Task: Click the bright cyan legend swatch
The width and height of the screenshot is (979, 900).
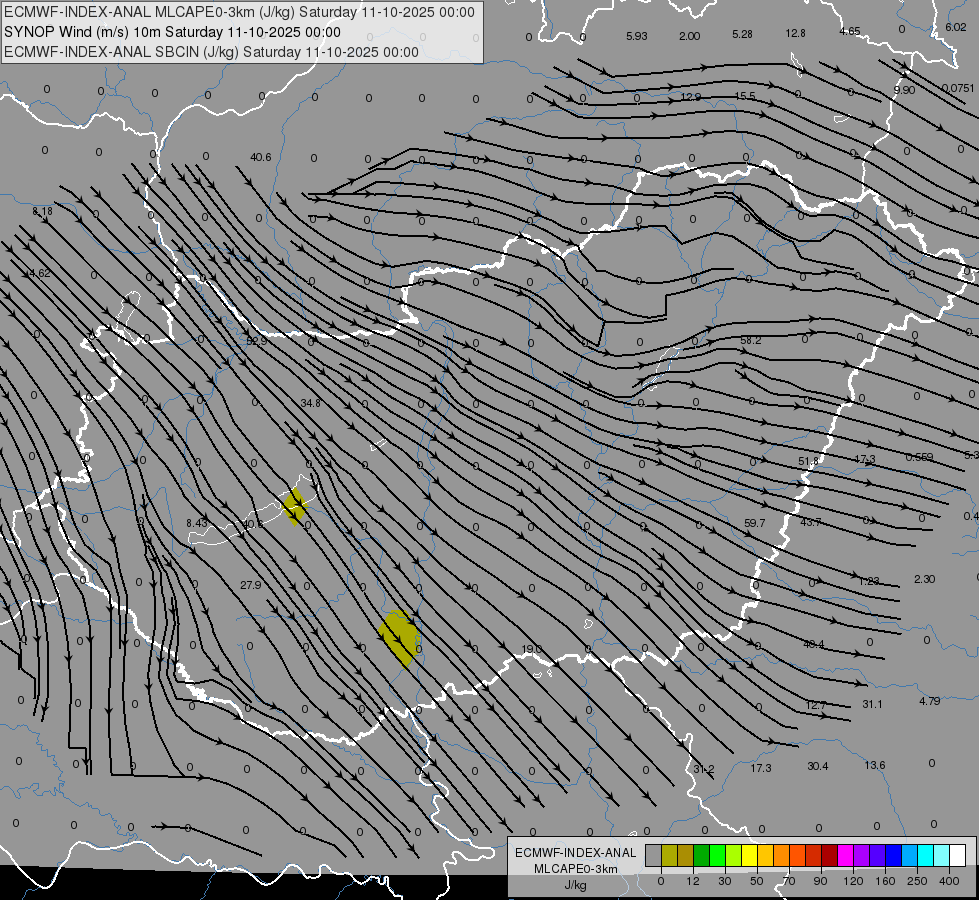Action: 925,855
